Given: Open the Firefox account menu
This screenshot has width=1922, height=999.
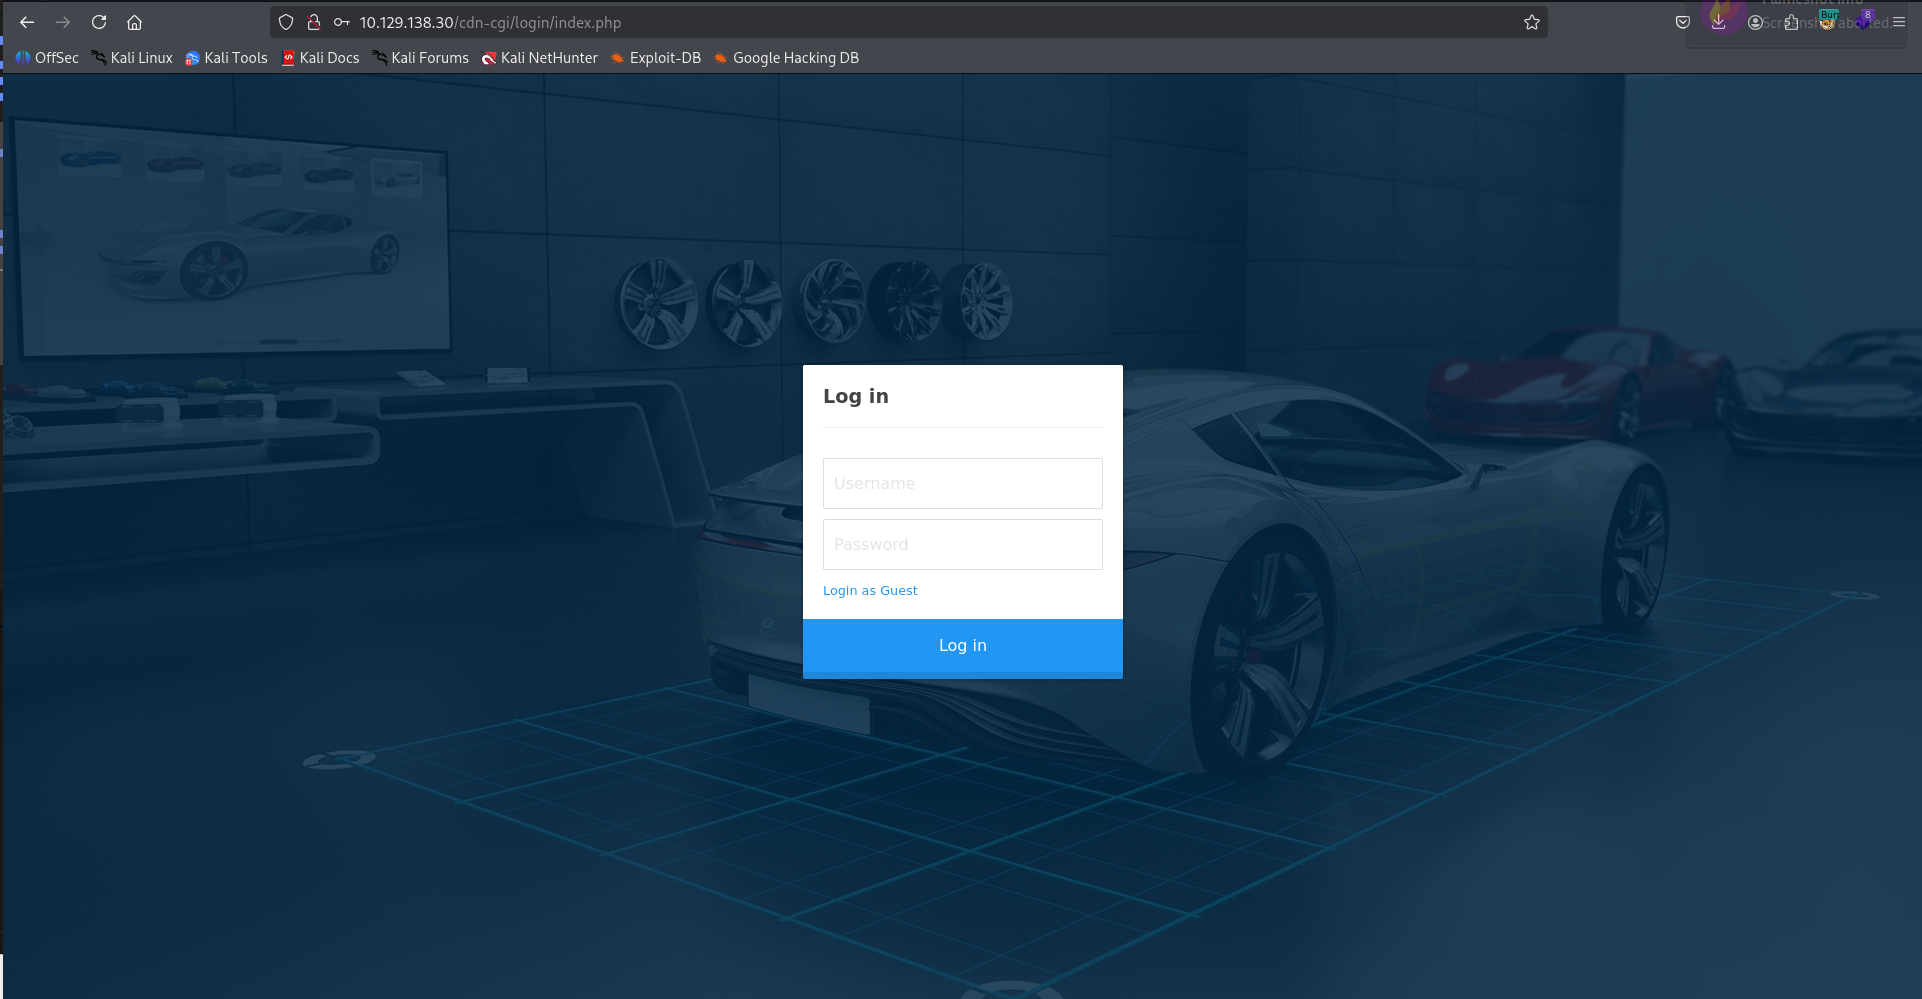Looking at the screenshot, I should (x=1756, y=22).
